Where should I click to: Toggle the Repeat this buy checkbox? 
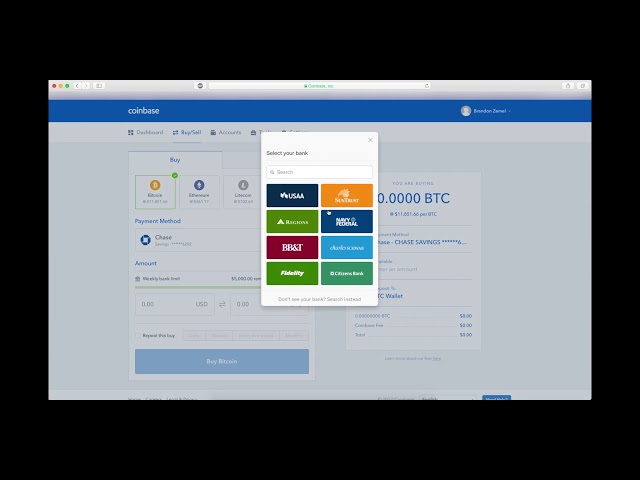(138, 336)
